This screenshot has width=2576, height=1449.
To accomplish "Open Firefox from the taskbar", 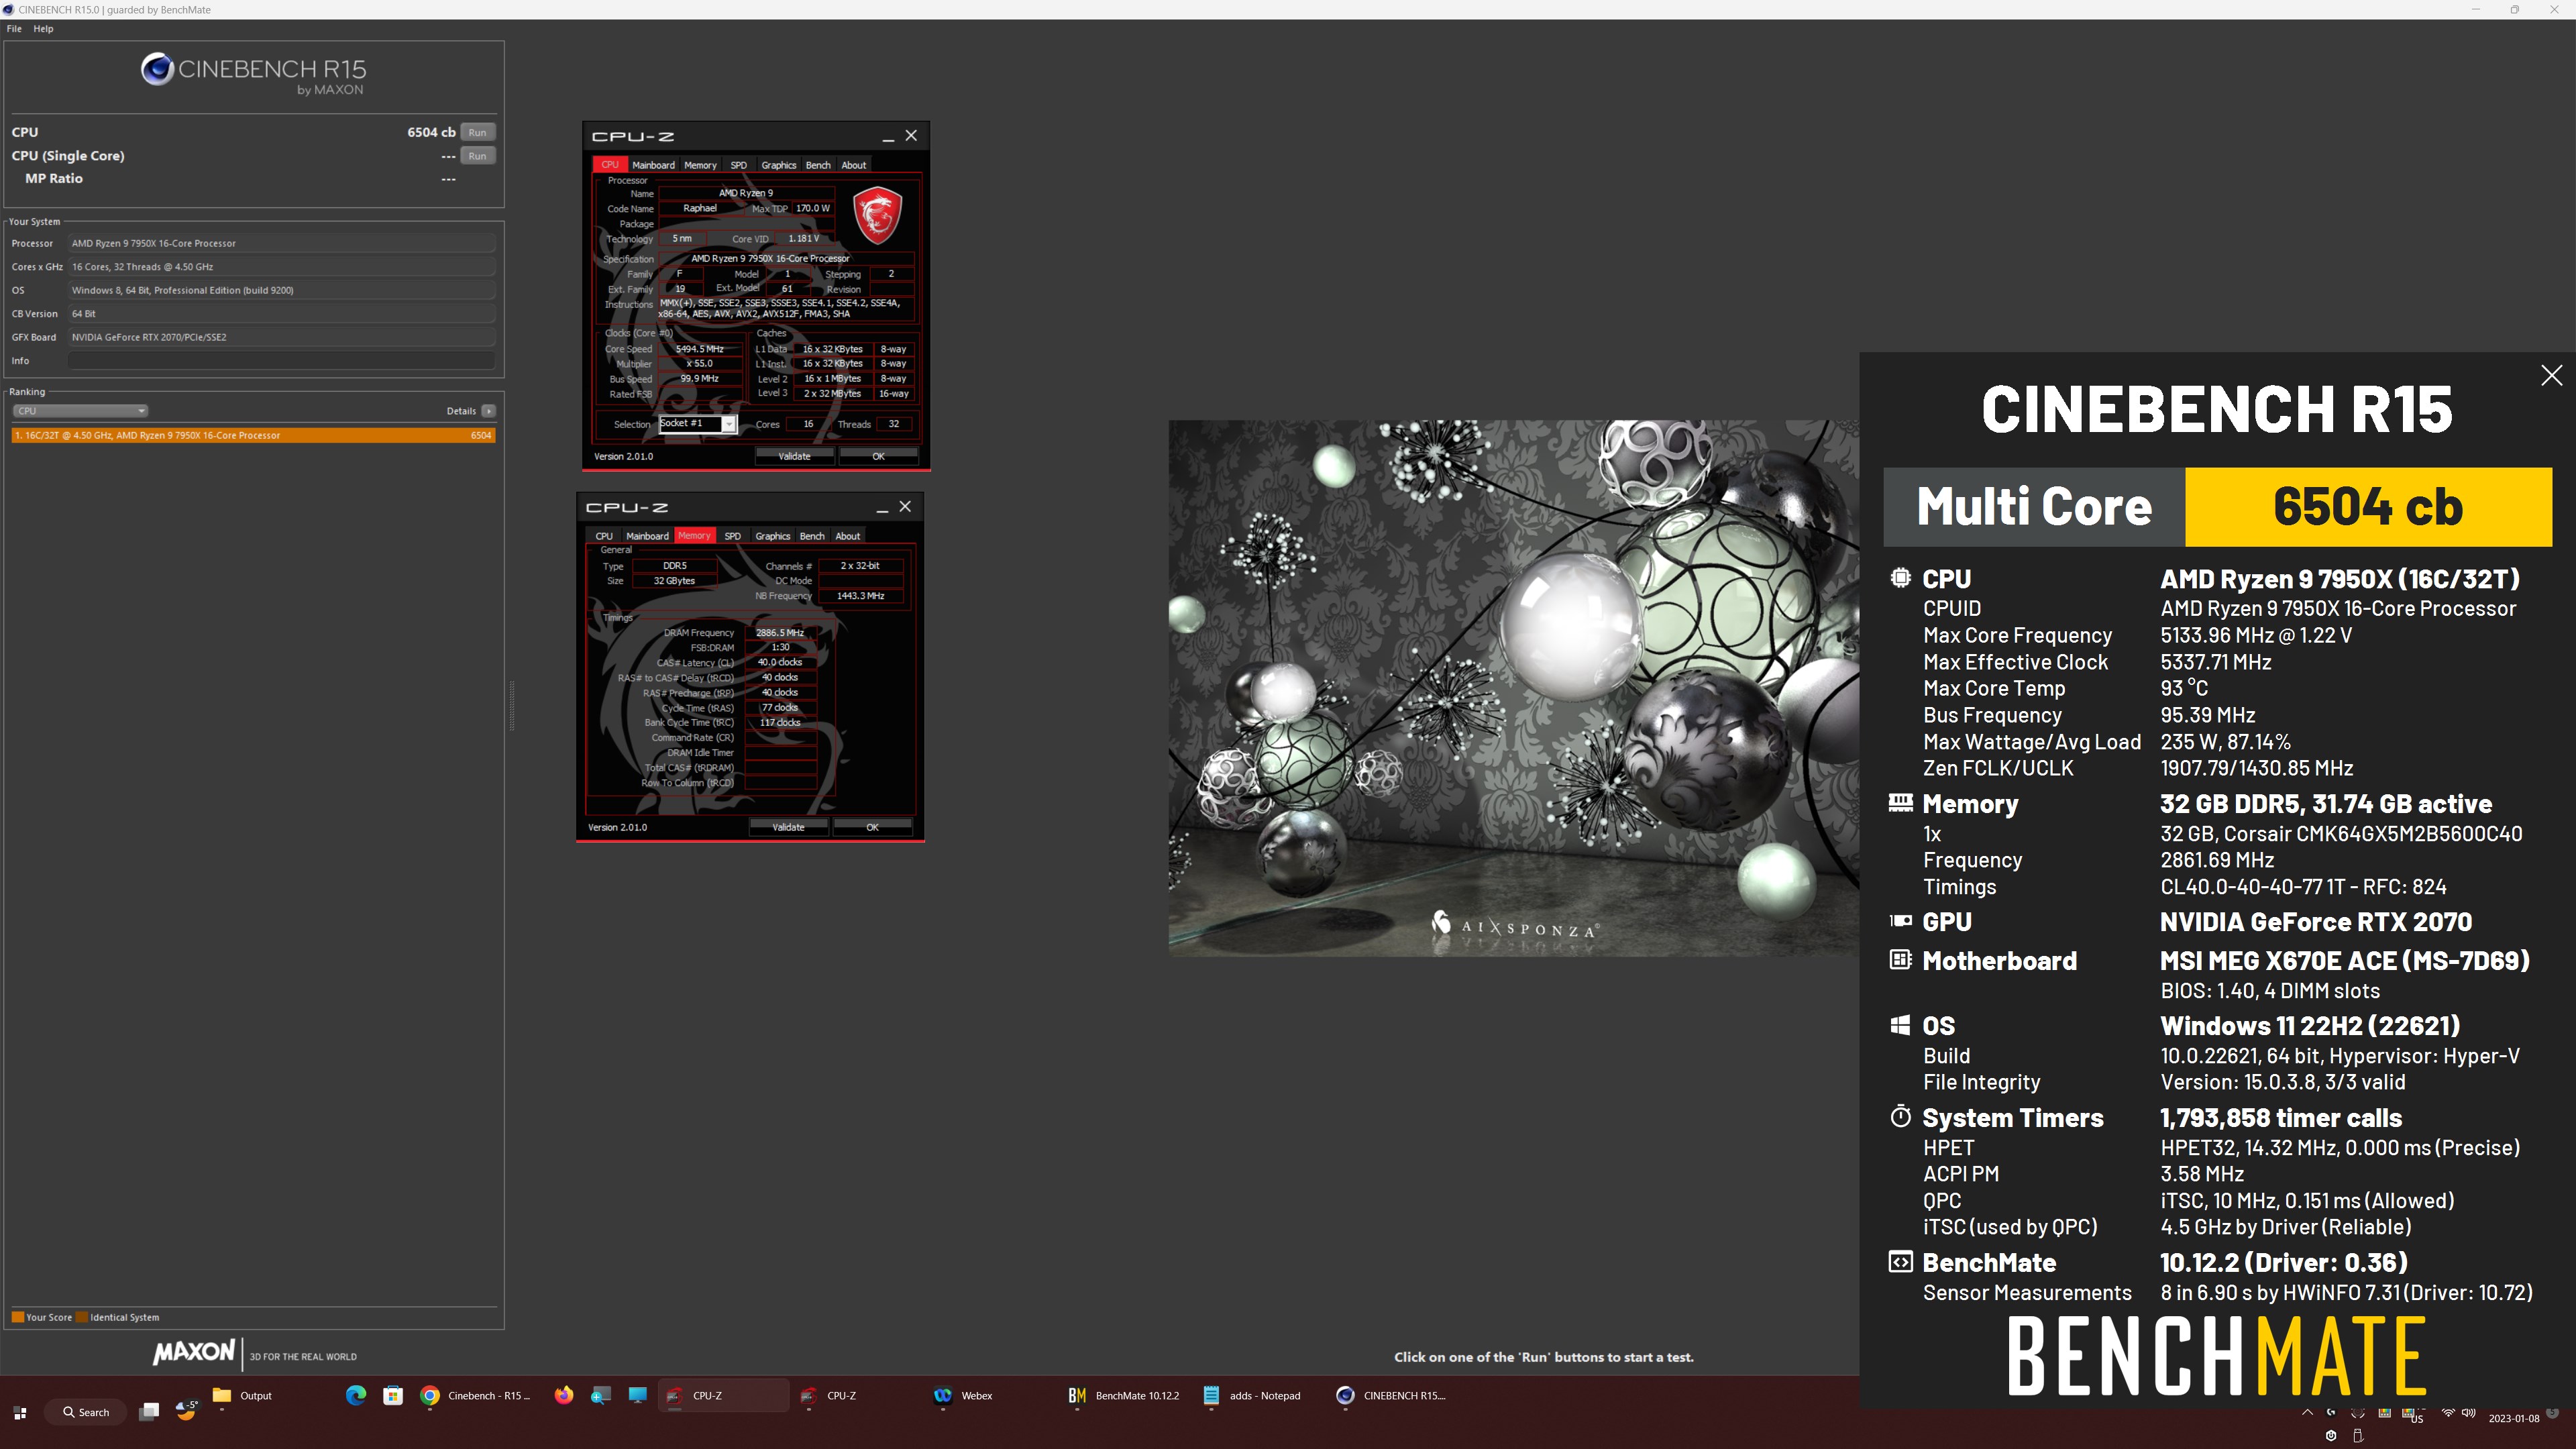I will pyautogui.click(x=564, y=1395).
